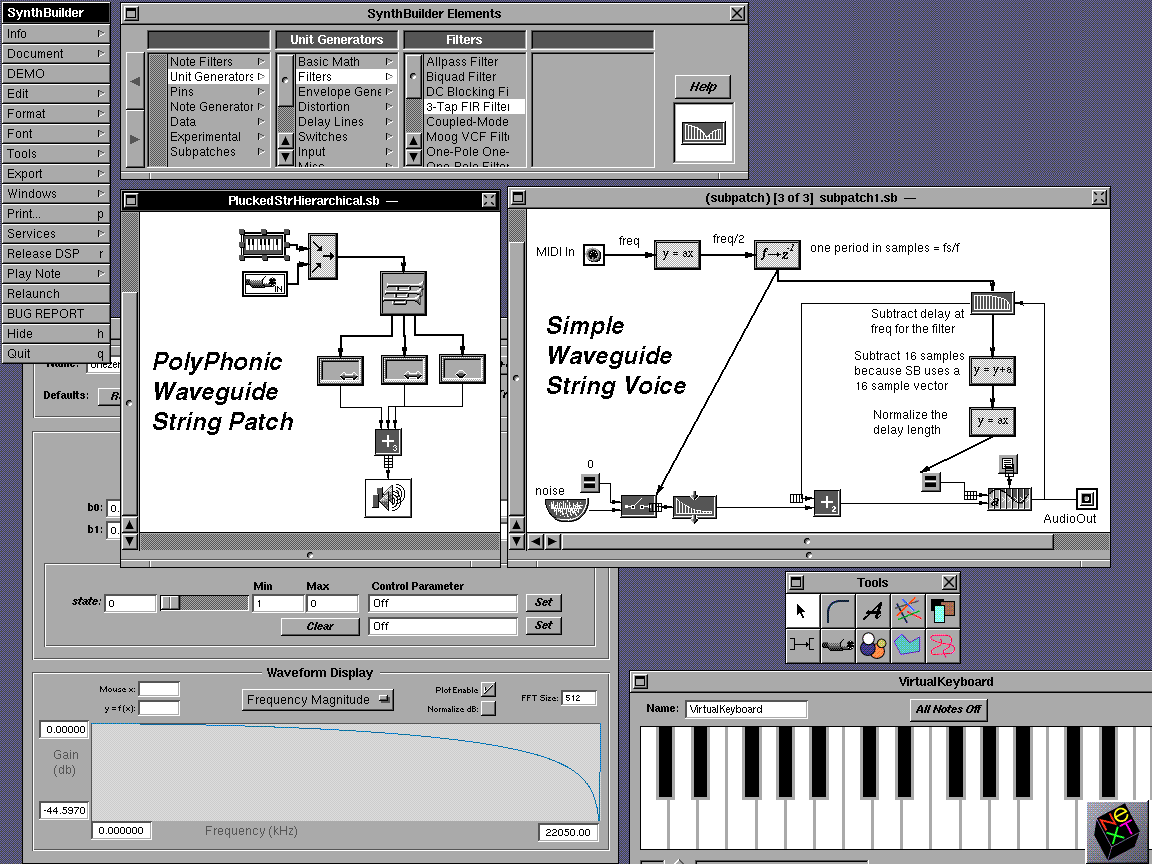The image size is (1152, 864).
Task: Select the arrow pointer tool in Tools palette
Action: 802,611
